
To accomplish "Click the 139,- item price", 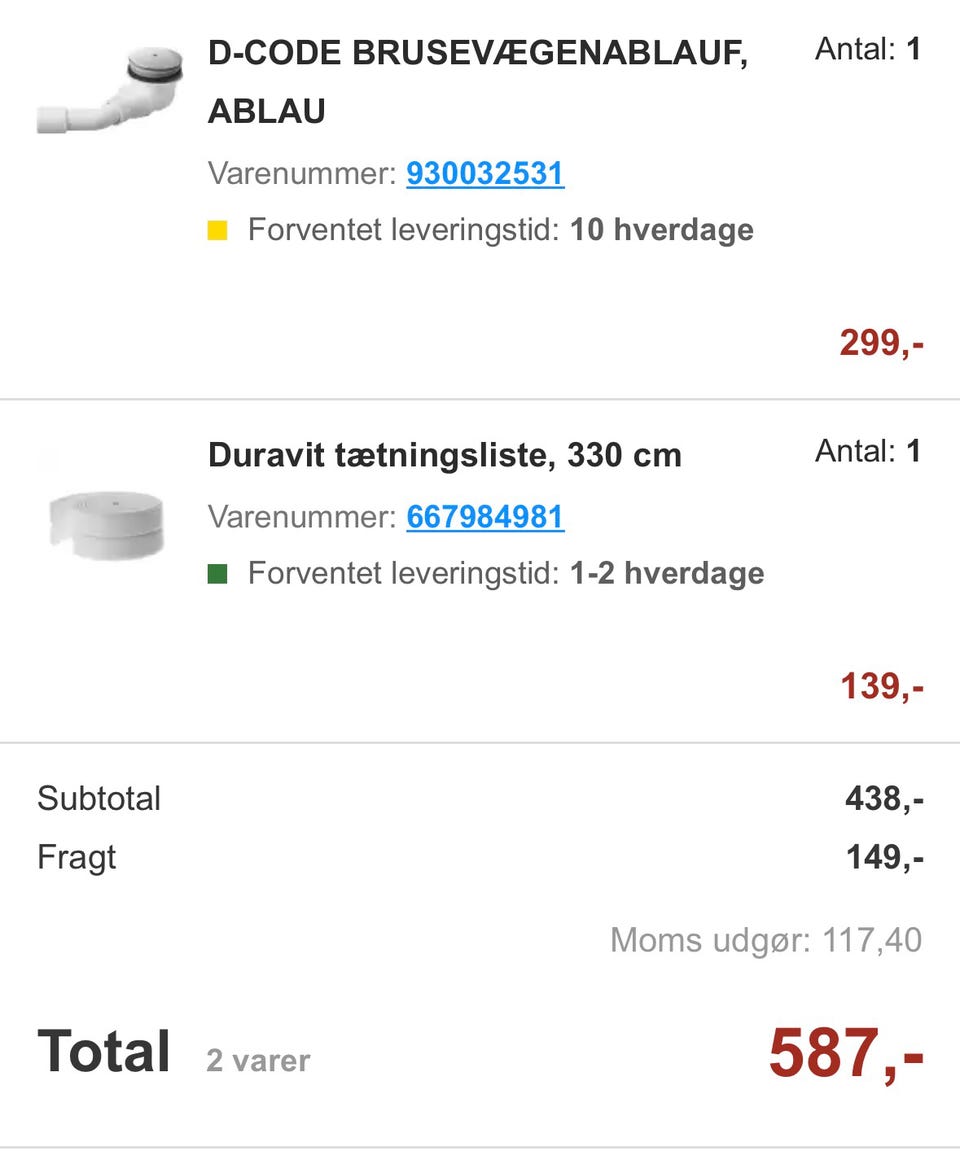I will pos(881,687).
